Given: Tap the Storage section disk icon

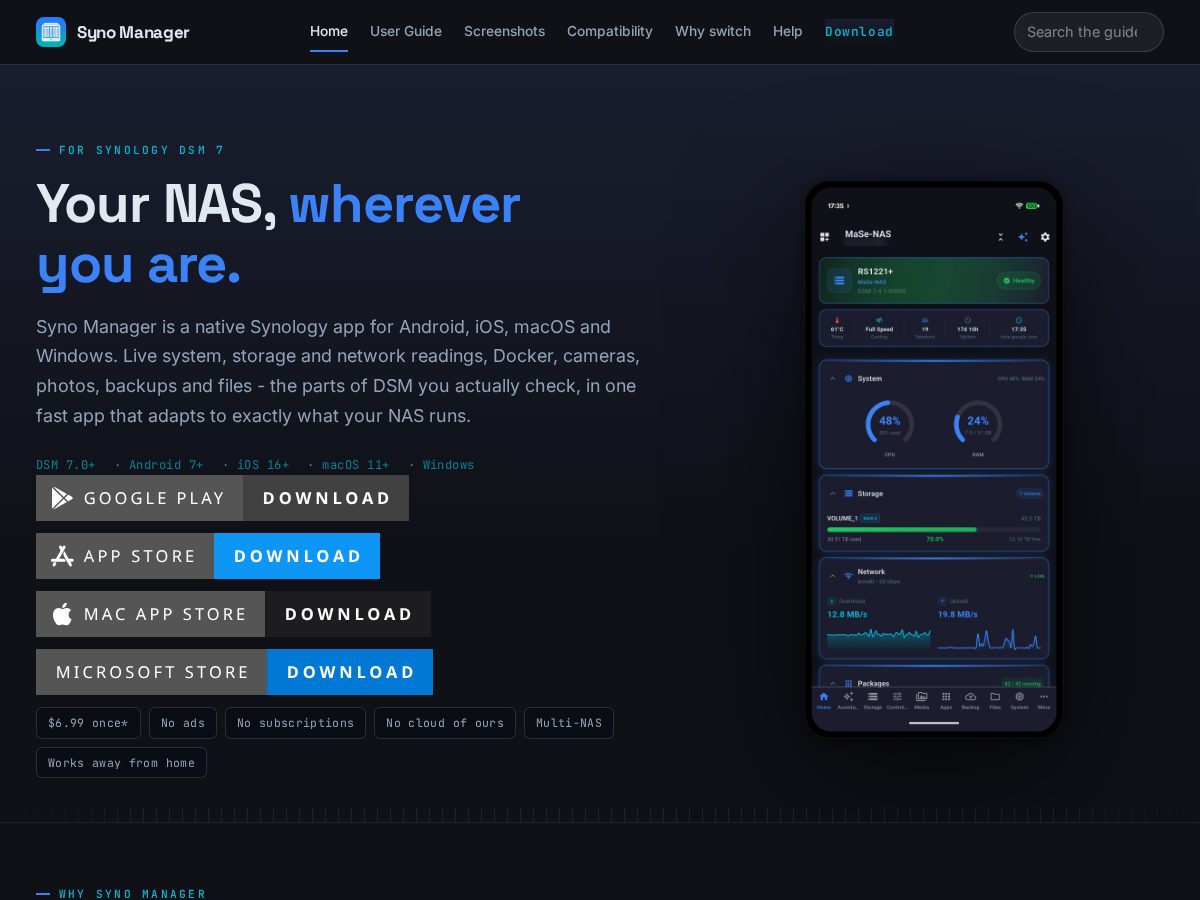Looking at the screenshot, I should point(848,494).
